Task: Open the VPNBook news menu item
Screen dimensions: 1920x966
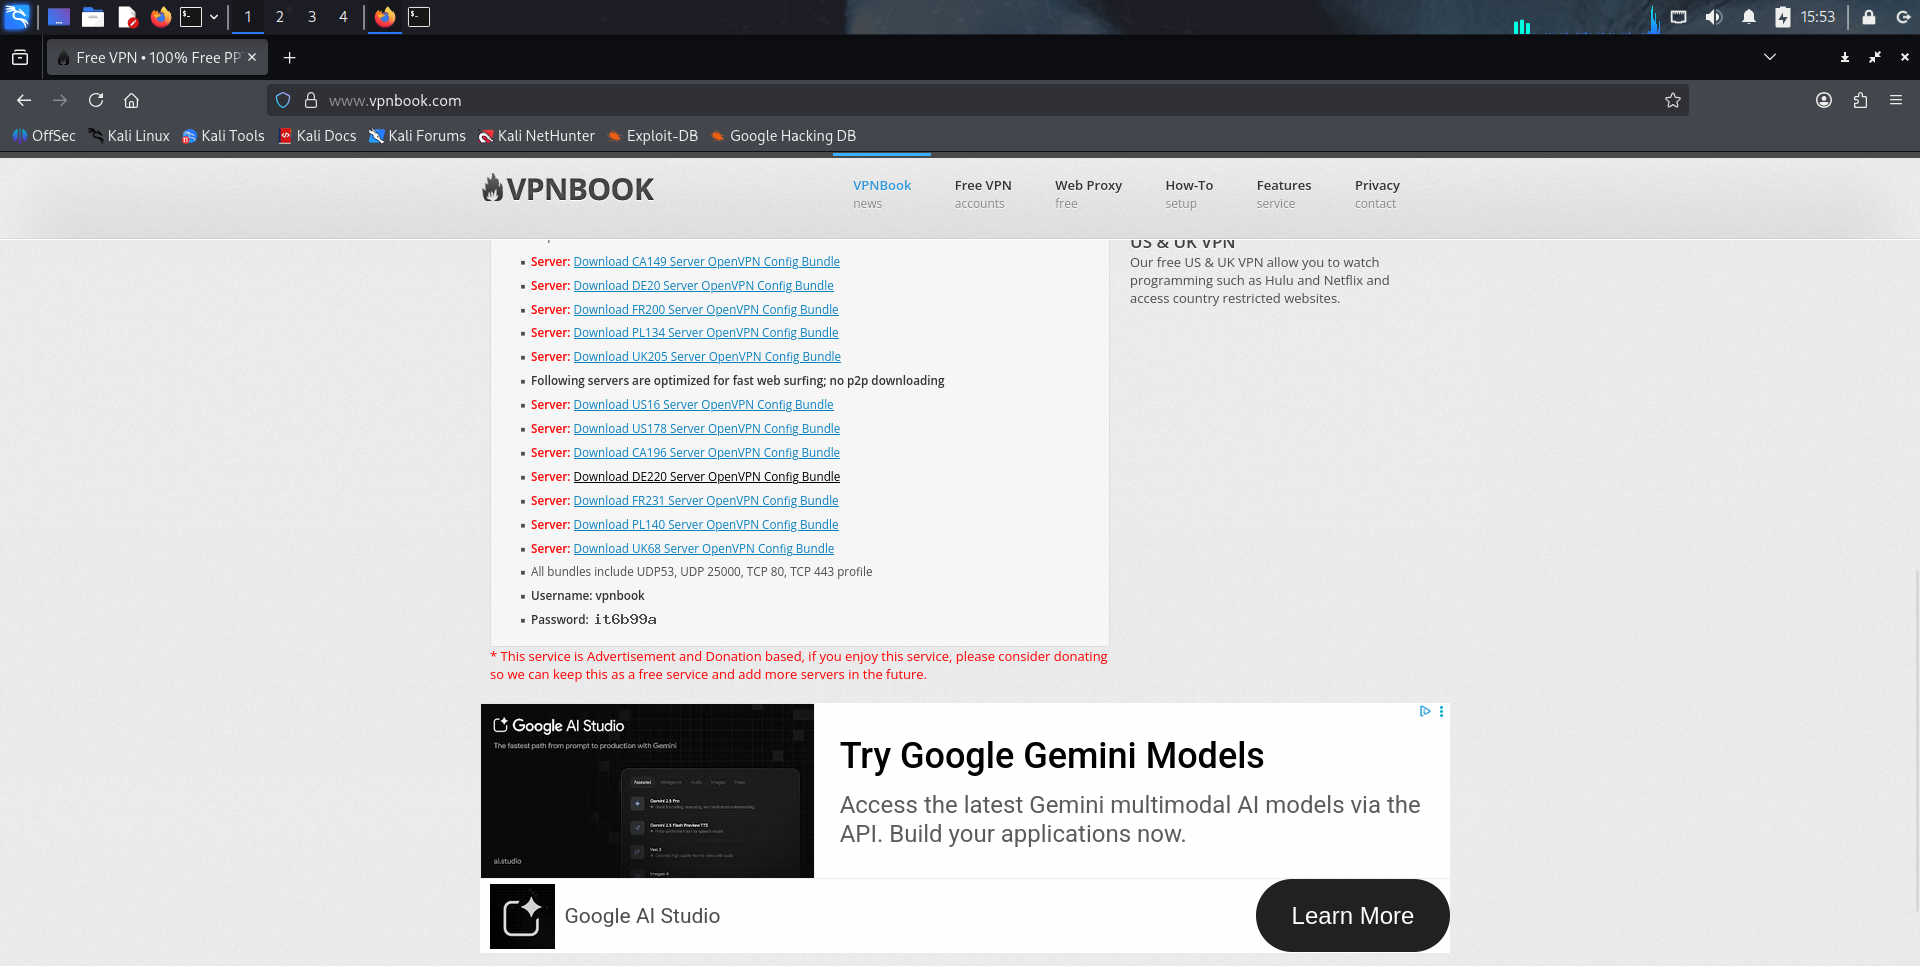Action: click(x=882, y=194)
